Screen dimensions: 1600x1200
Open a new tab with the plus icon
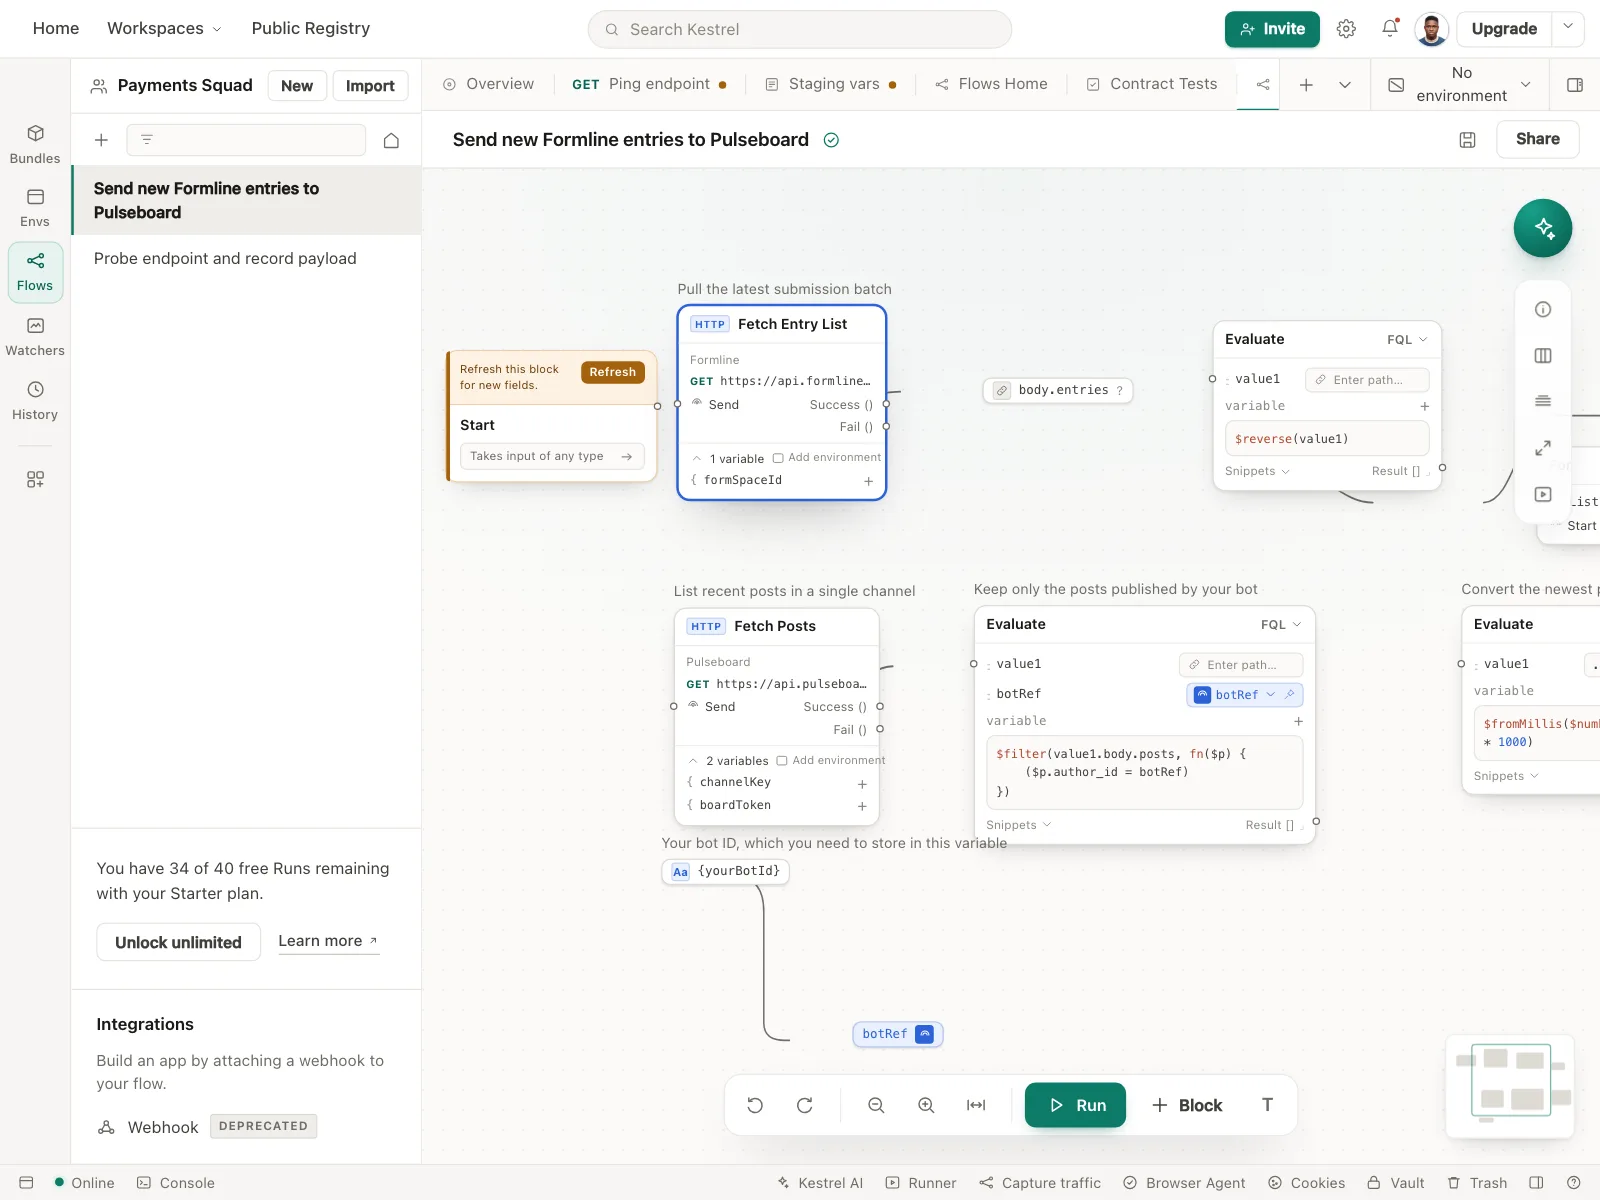[1306, 85]
